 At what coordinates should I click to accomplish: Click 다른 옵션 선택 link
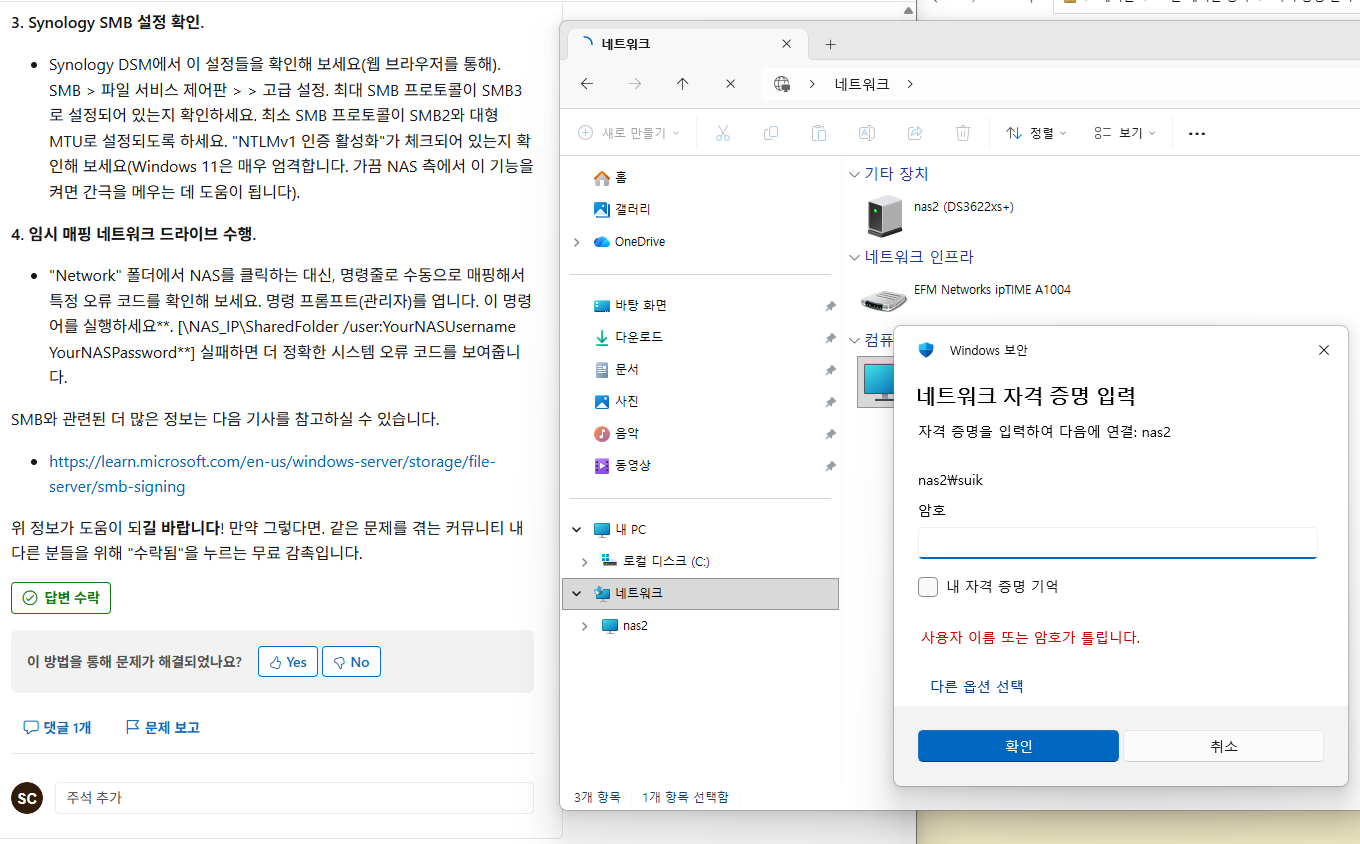[x=977, y=686]
